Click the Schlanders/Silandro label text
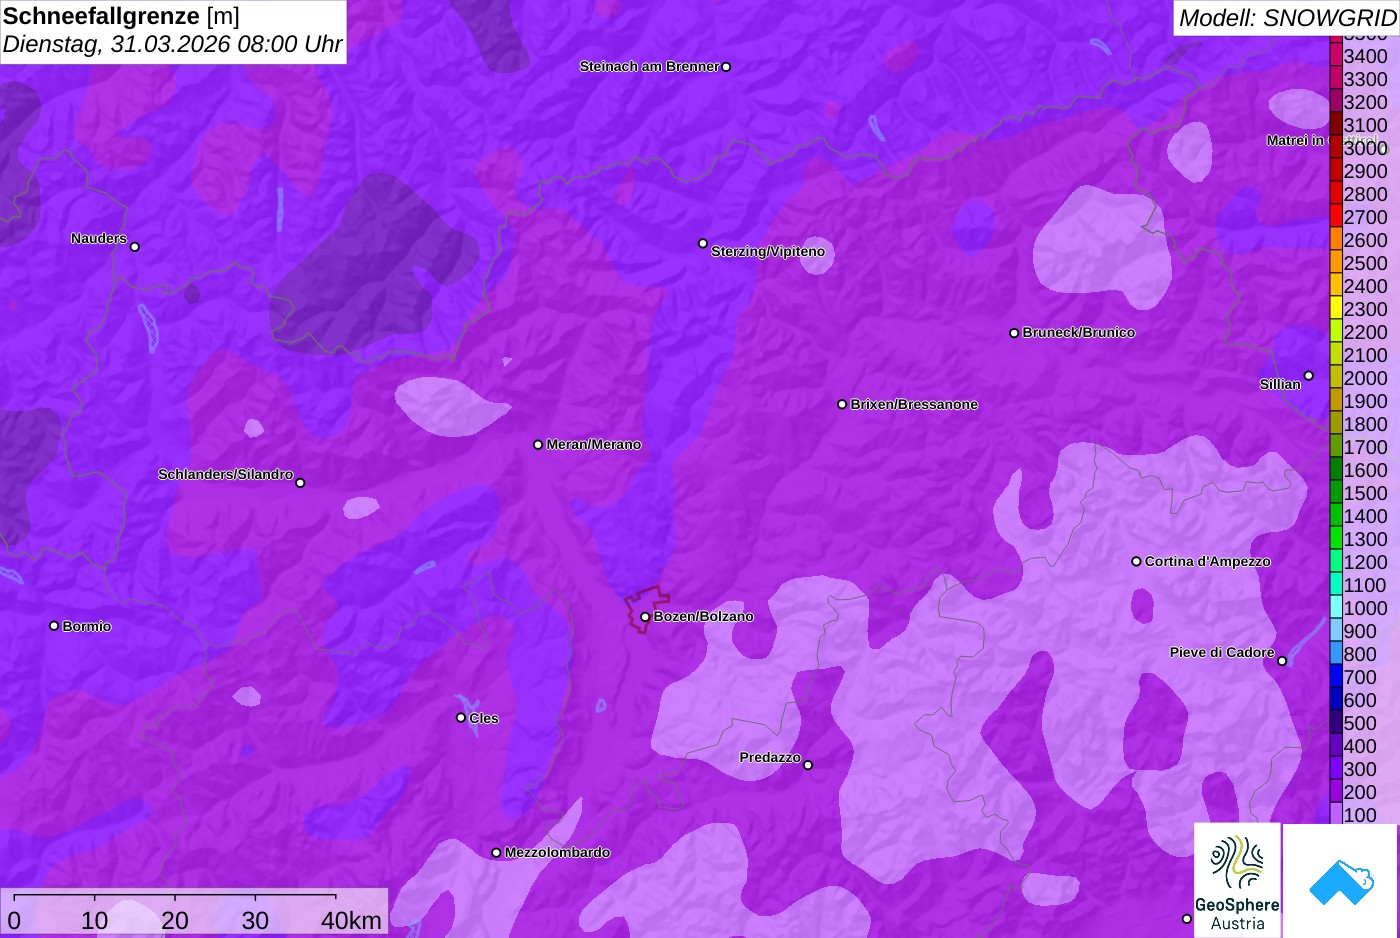 pyautogui.click(x=225, y=475)
